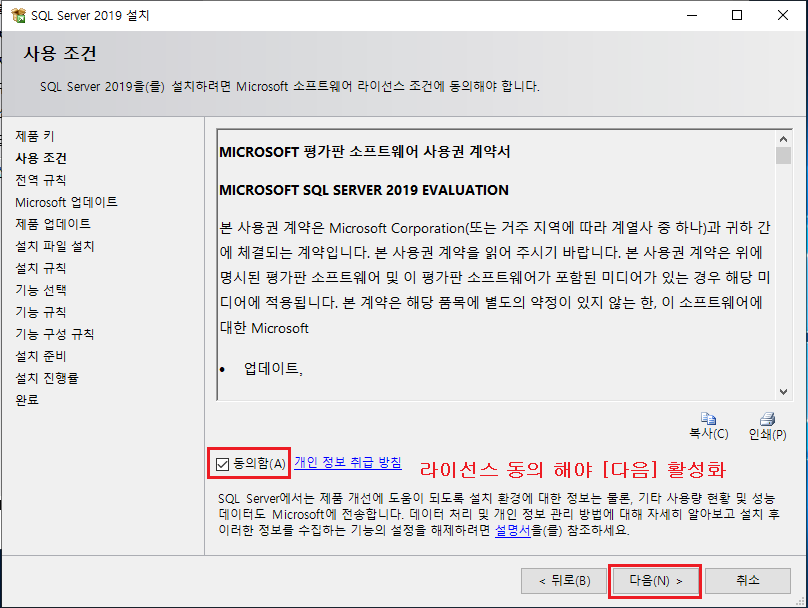Select 사용 조건 step in sidebar
The height and width of the screenshot is (608, 808).
(41, 158)
